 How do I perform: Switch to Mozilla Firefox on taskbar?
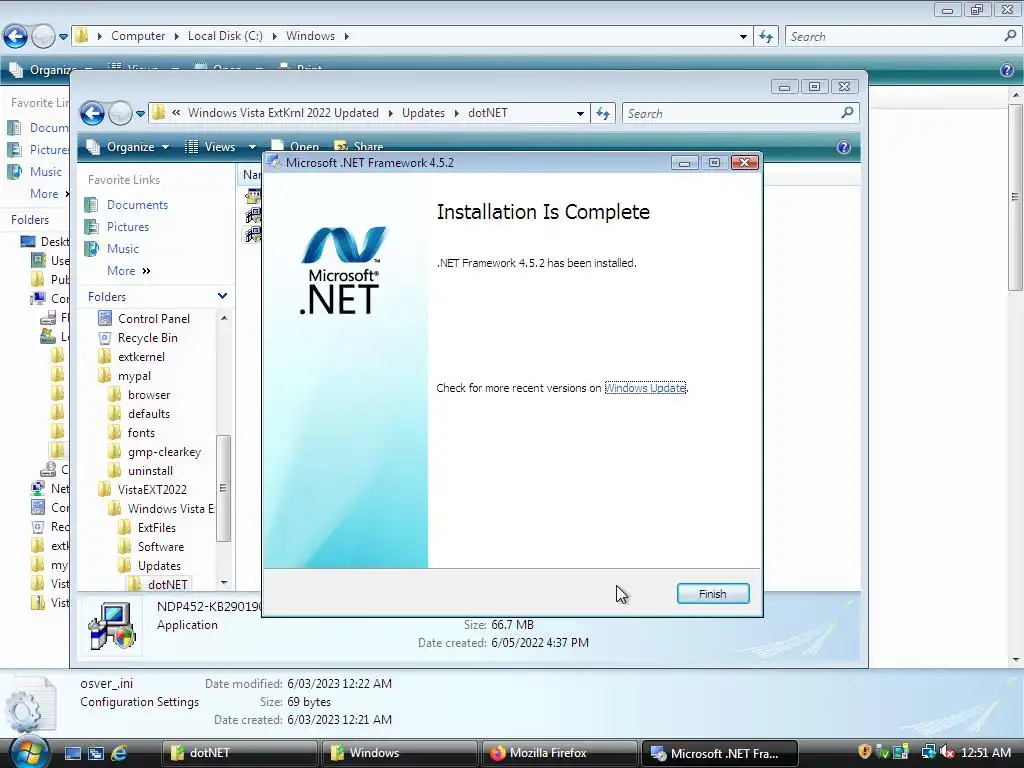click(x=559, y=753)
